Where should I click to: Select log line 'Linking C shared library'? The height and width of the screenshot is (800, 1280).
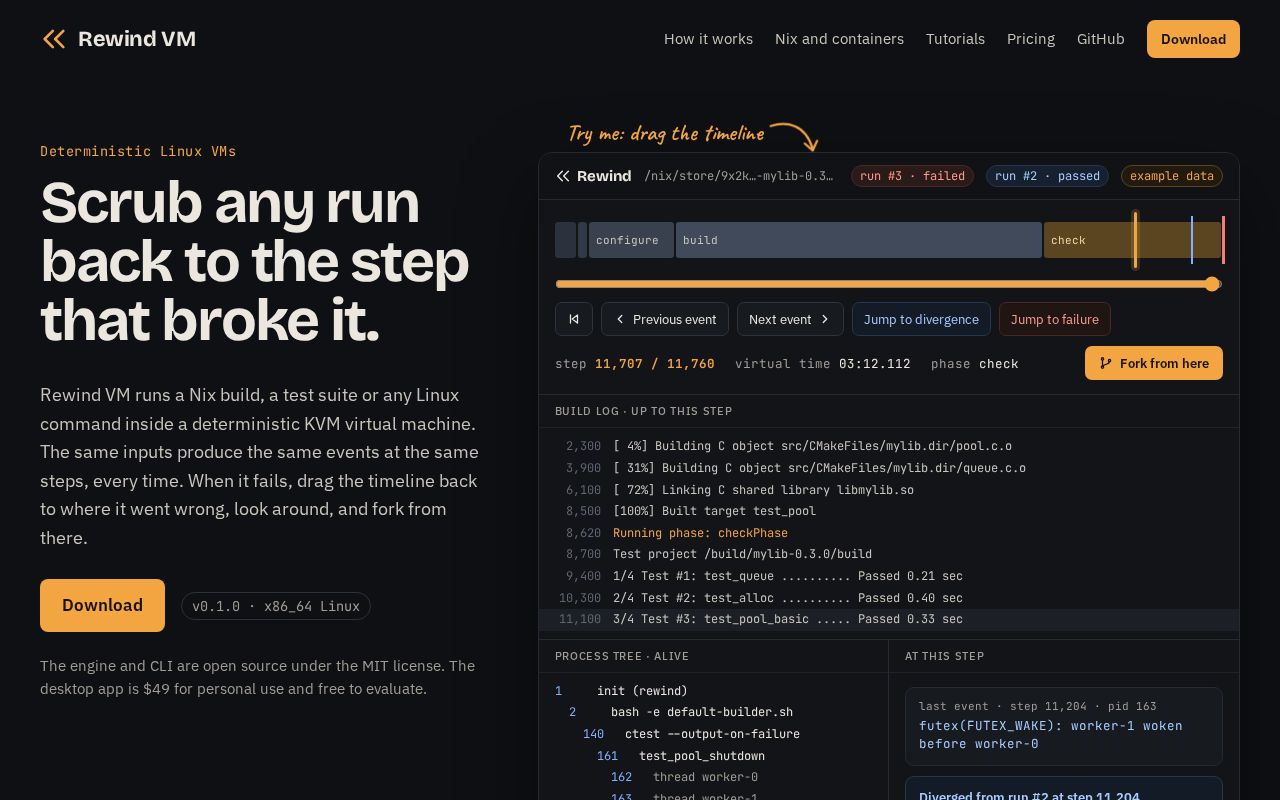click(889, 490)
